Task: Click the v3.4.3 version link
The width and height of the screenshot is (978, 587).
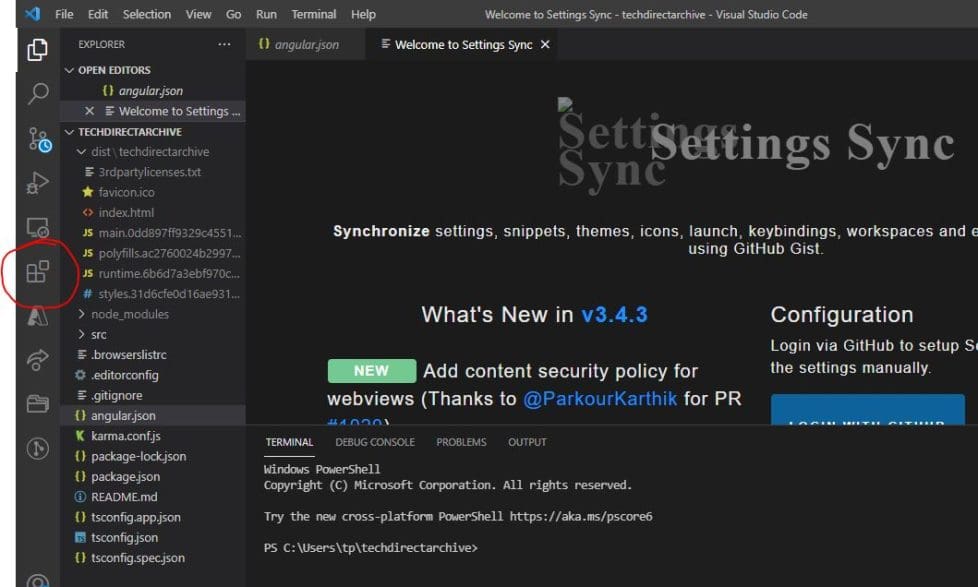Action: pos(614,314)
